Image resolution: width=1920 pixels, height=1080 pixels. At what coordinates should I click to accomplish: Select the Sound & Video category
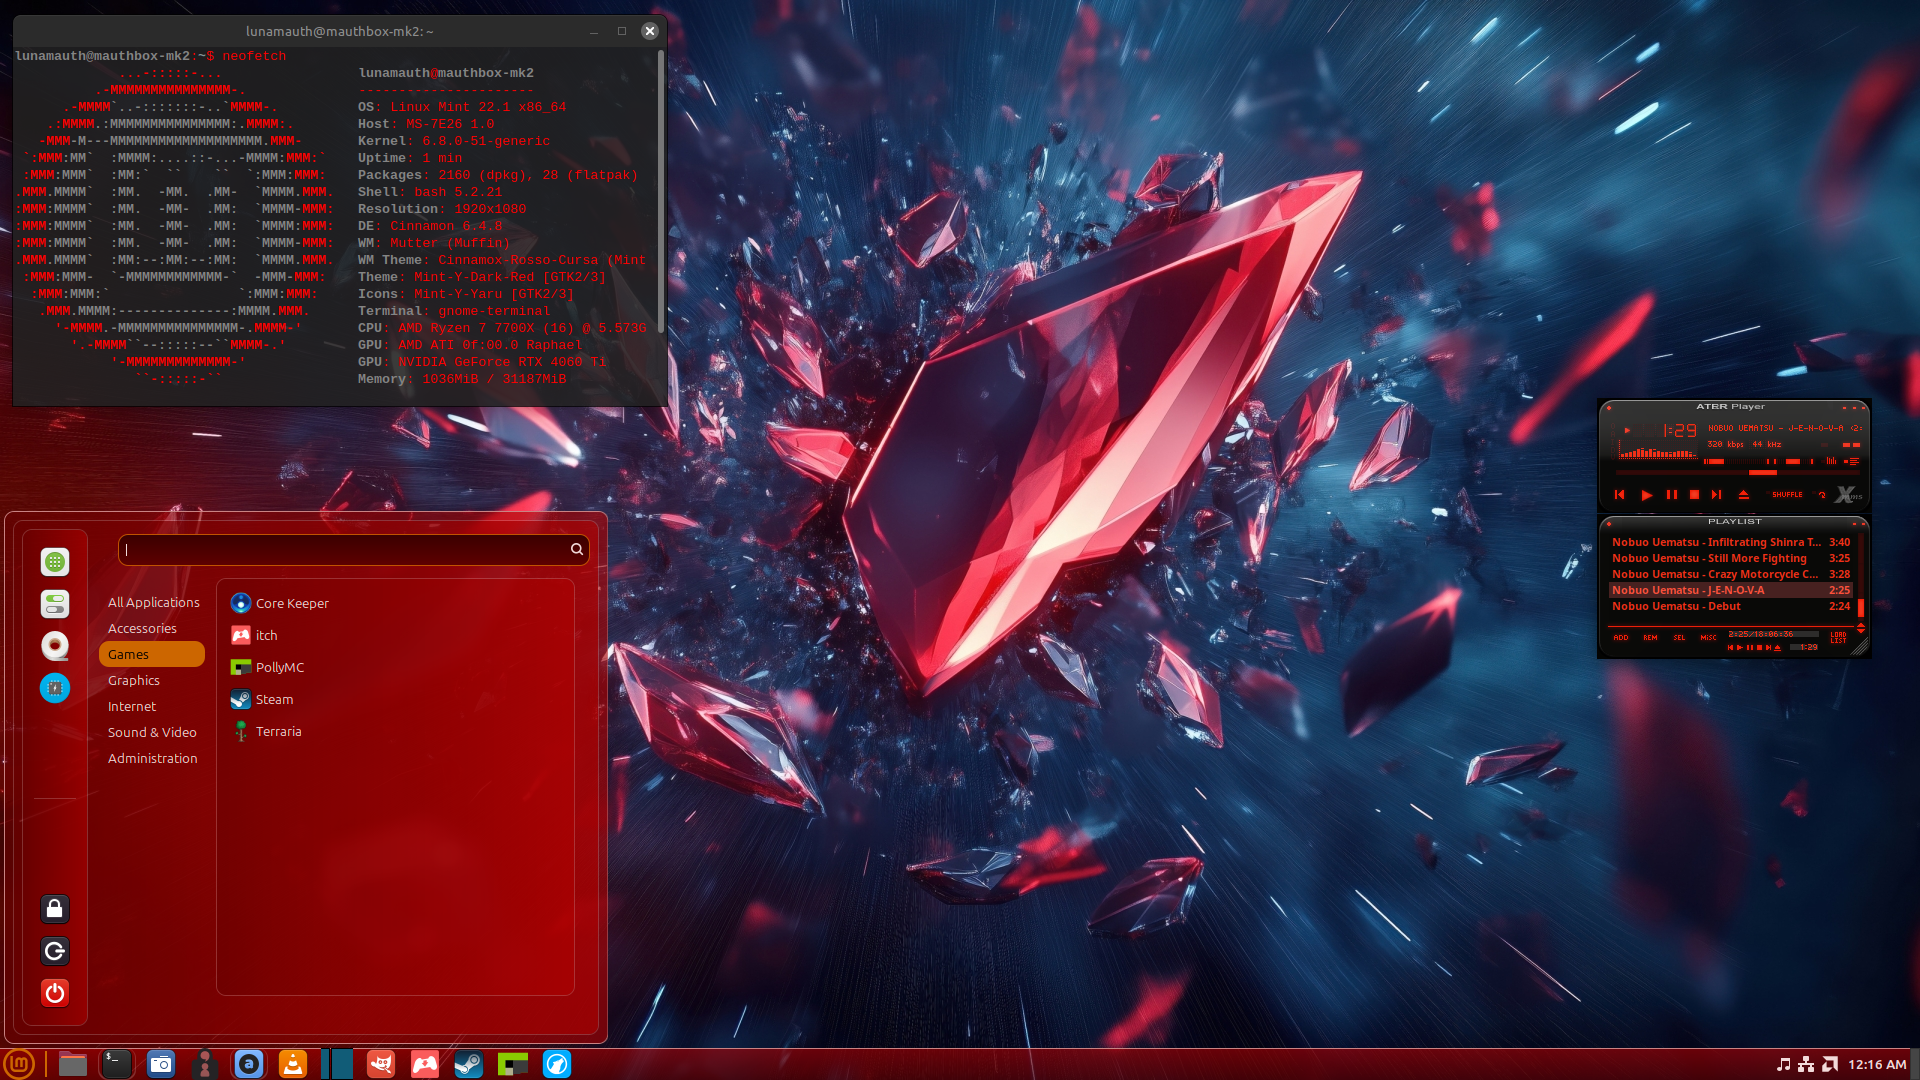coord(152,732)
